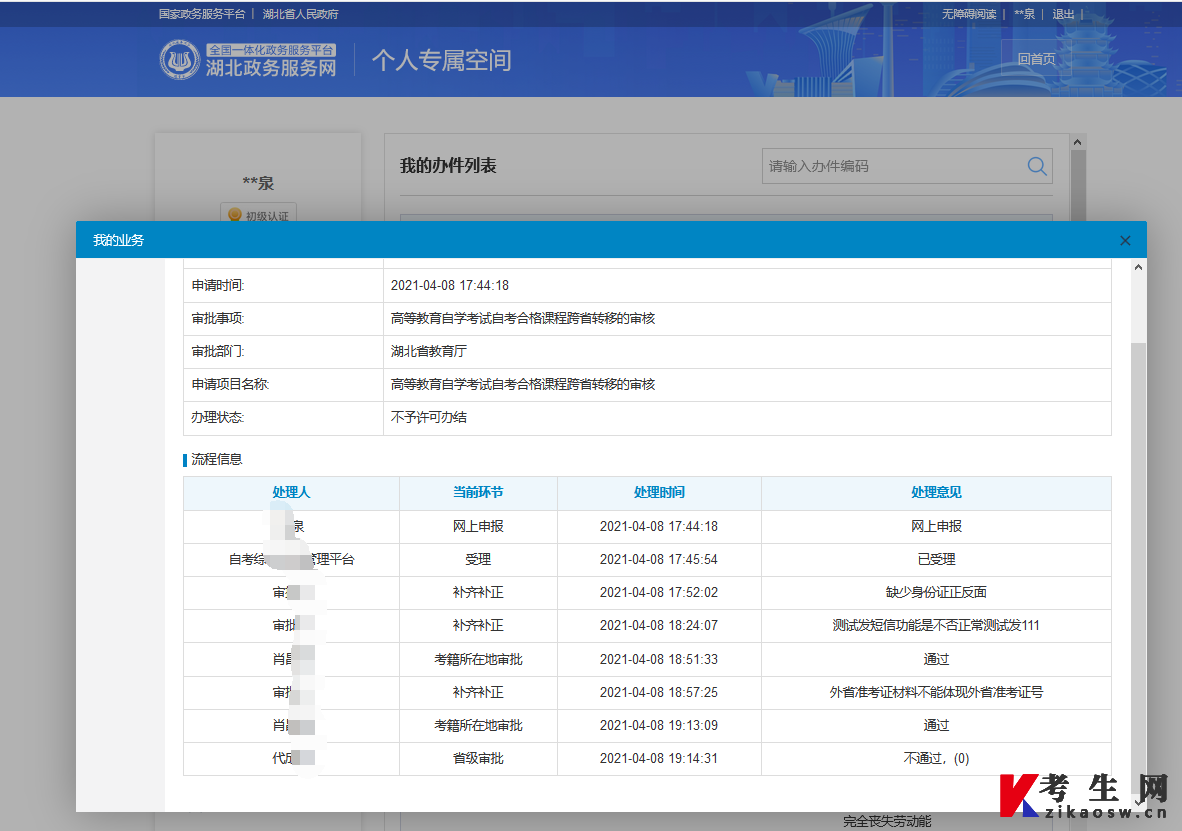The image size is (1182, 831).
Task: Click time cell 2021-04-08 17:52:02
Action: (x=659, y=593)
